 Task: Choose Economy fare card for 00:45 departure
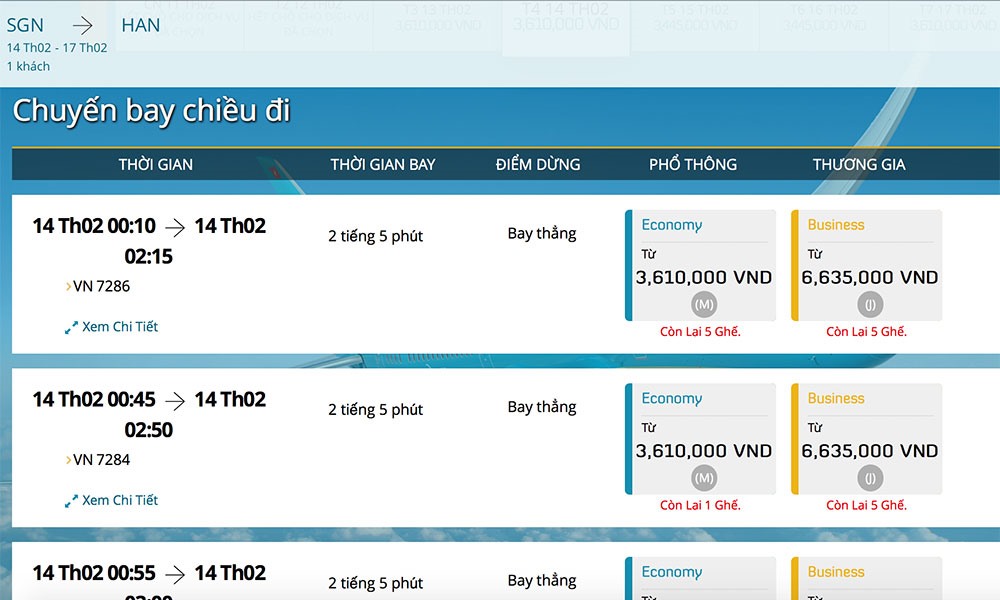(x=700, y=439)
